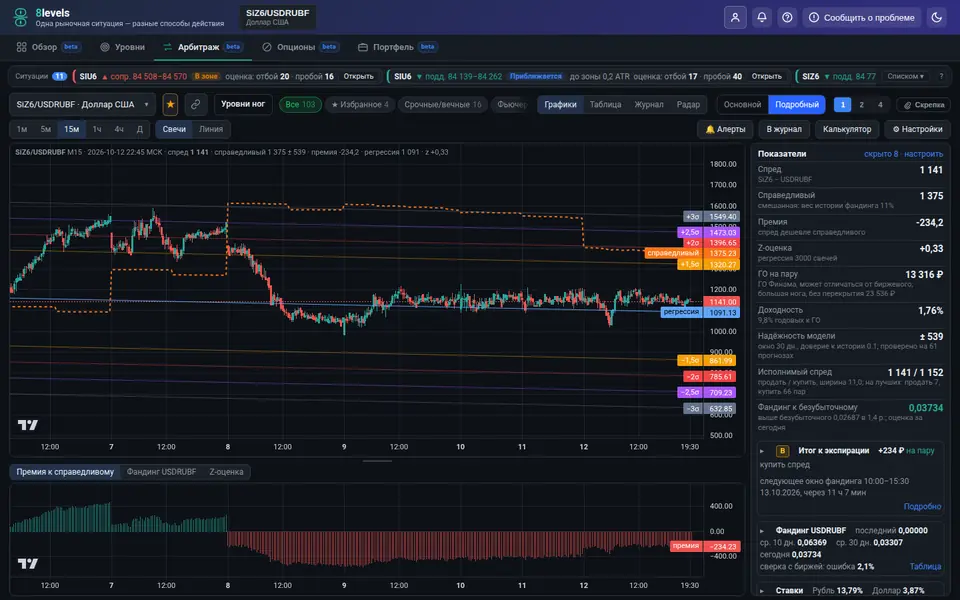Click the 8levels logo icon
The height and width of the screenshot is (600, 960).
(x=21, y=17)
